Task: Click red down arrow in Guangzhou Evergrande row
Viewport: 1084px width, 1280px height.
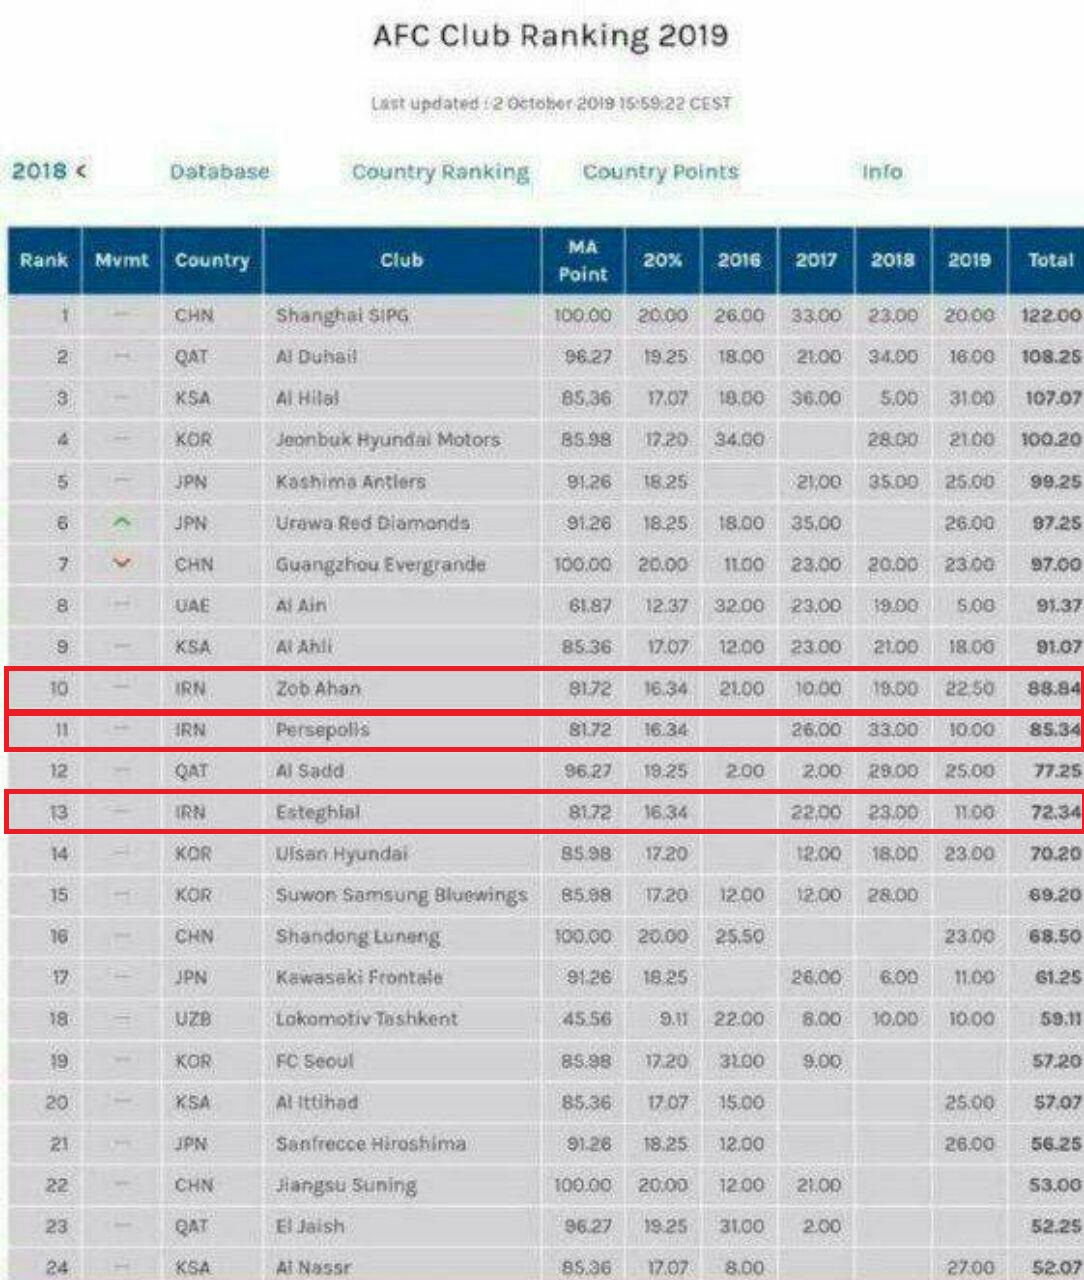Action: pyautogui.click(x=121, y=564)
